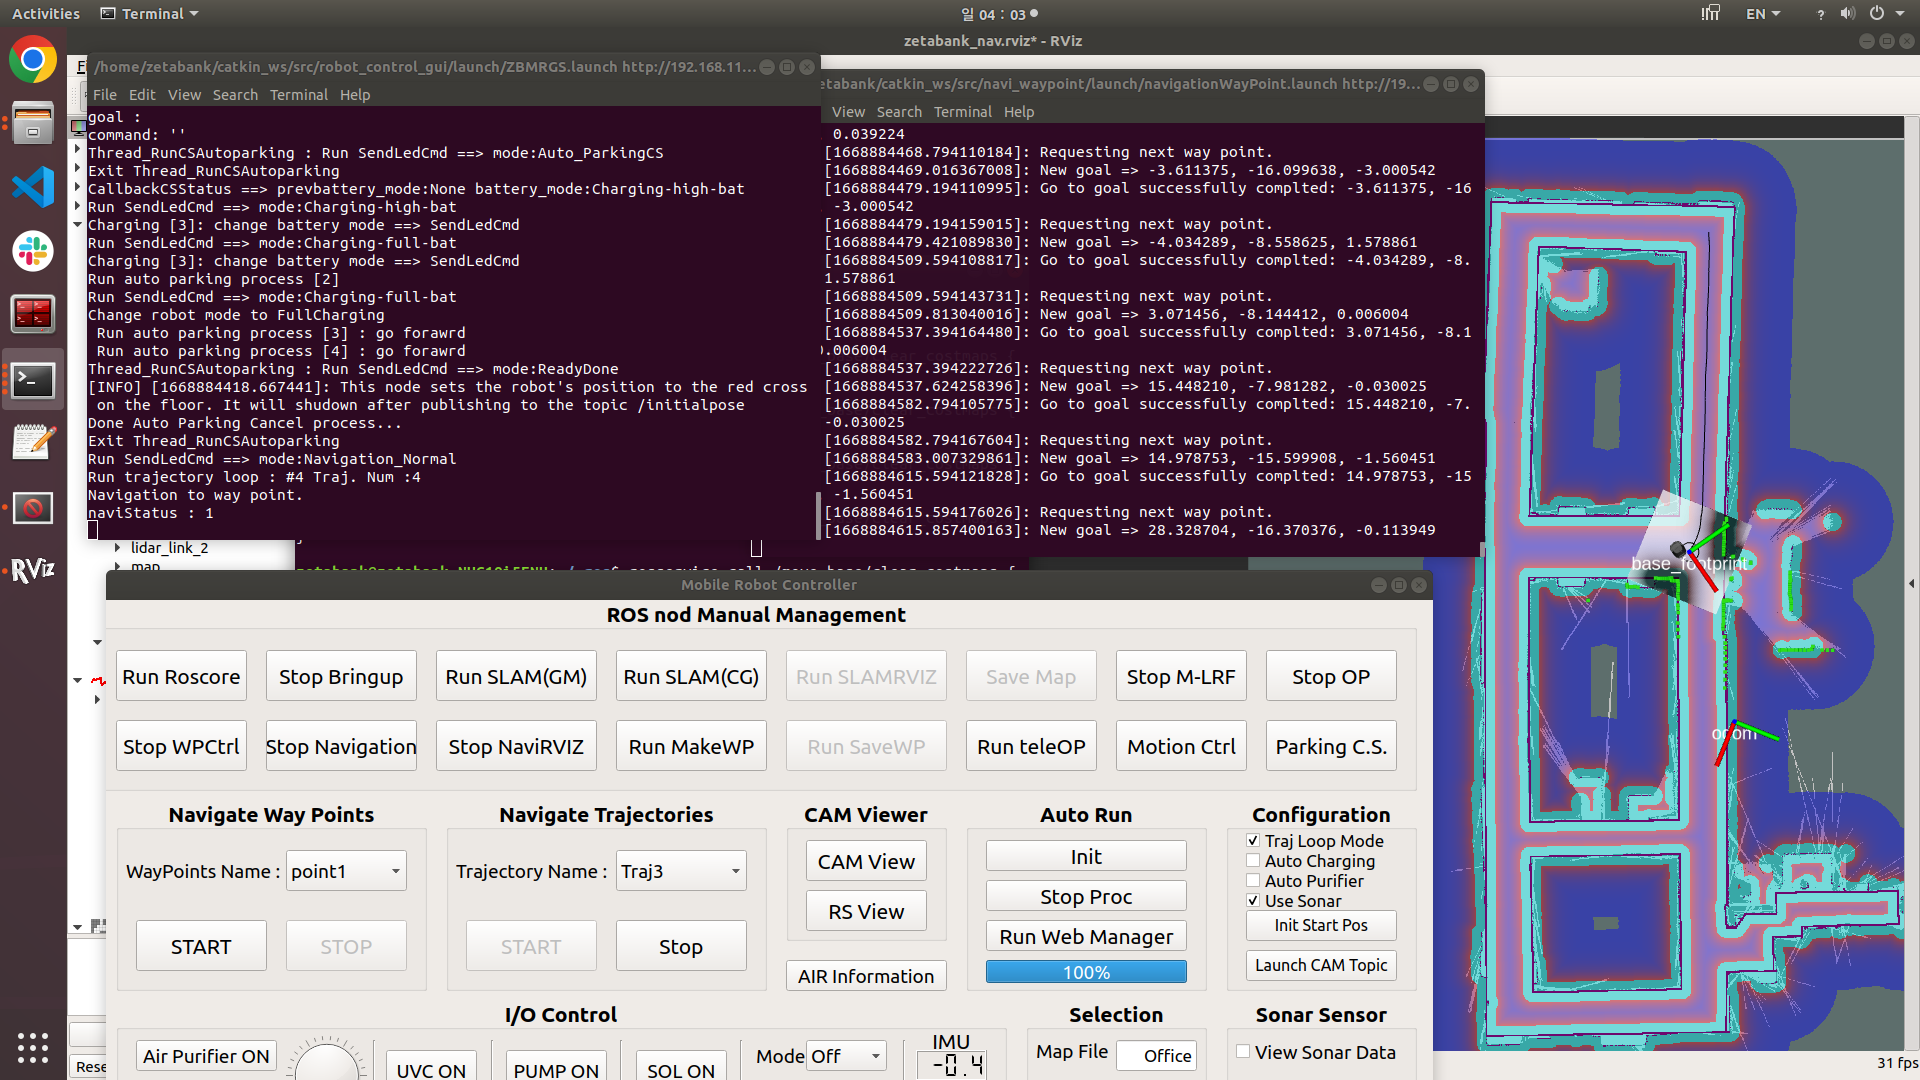Open the WayPoints Name dropdown

tap(346, 871)
